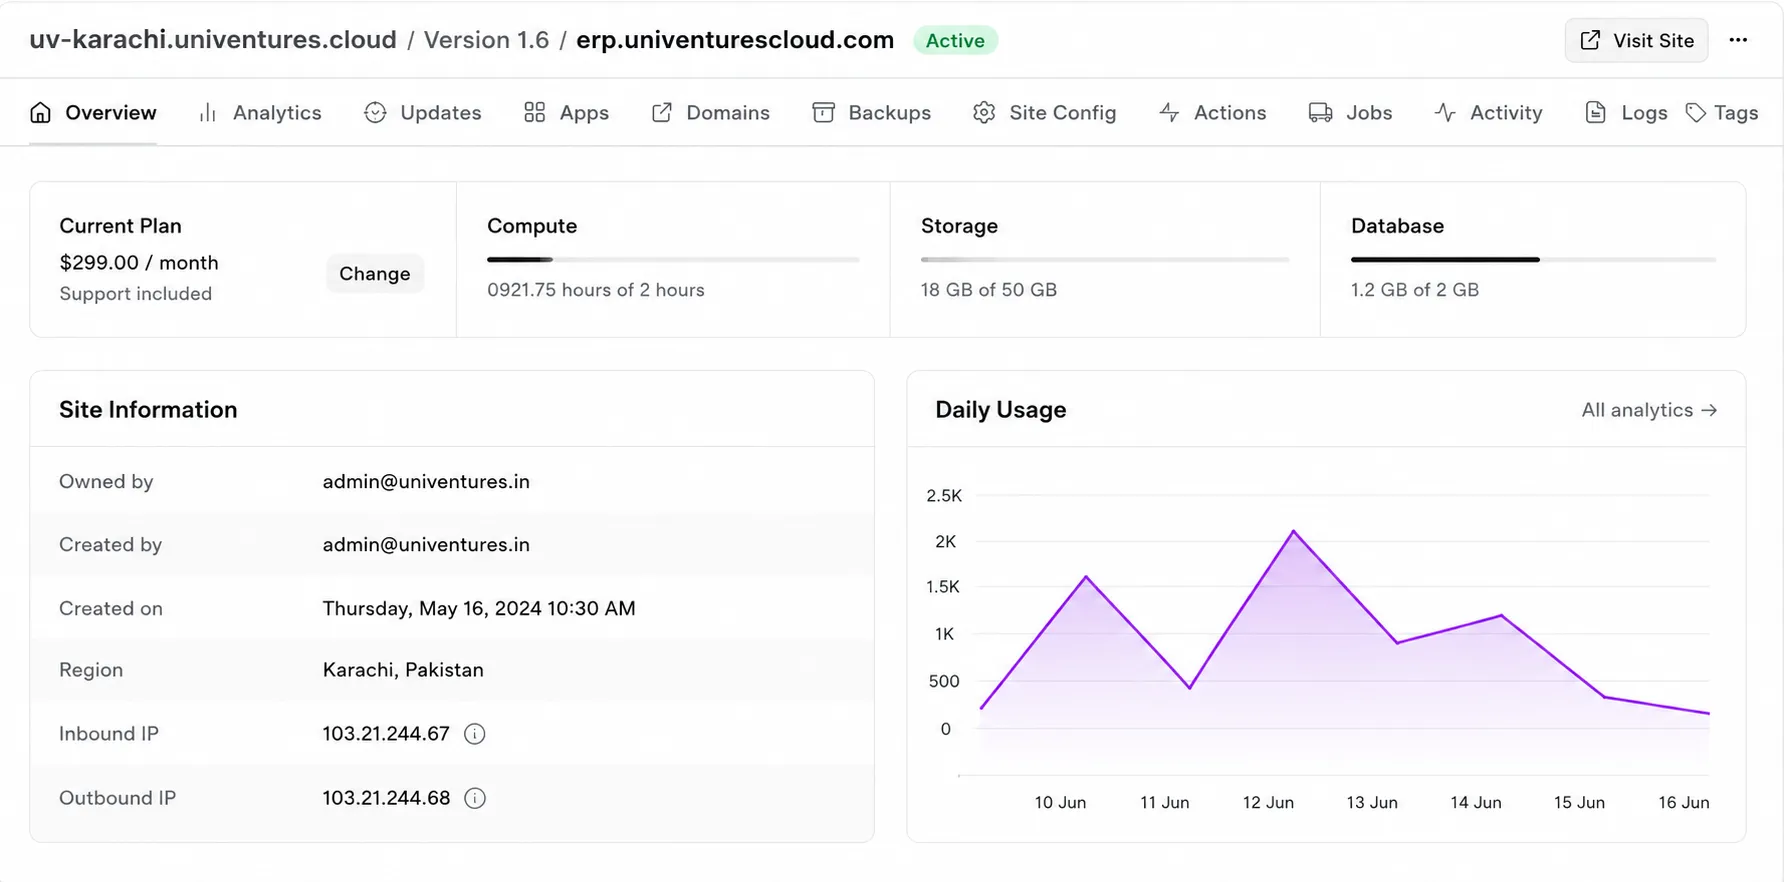The height and width of the screenshot is (882, 1784).
Task: Click the Version 1.6 breadcrumb
Action: 486,40
